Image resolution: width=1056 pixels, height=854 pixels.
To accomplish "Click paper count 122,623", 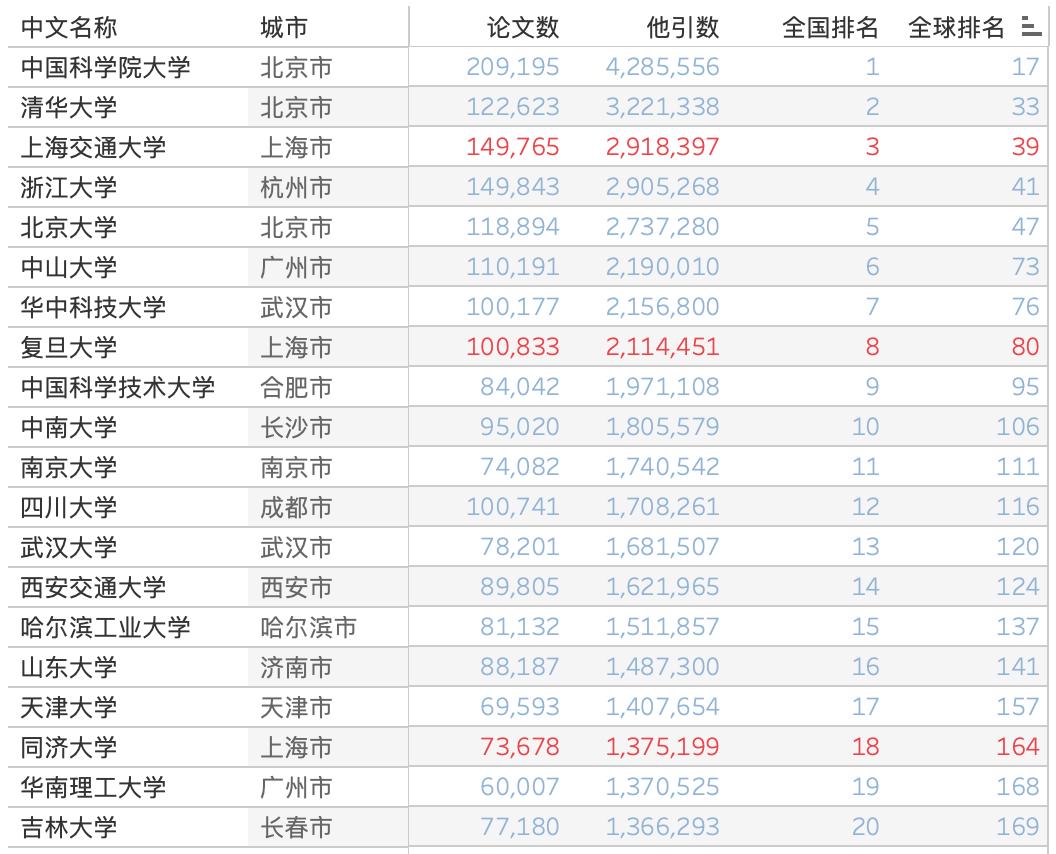I will [x=513, y=106].
